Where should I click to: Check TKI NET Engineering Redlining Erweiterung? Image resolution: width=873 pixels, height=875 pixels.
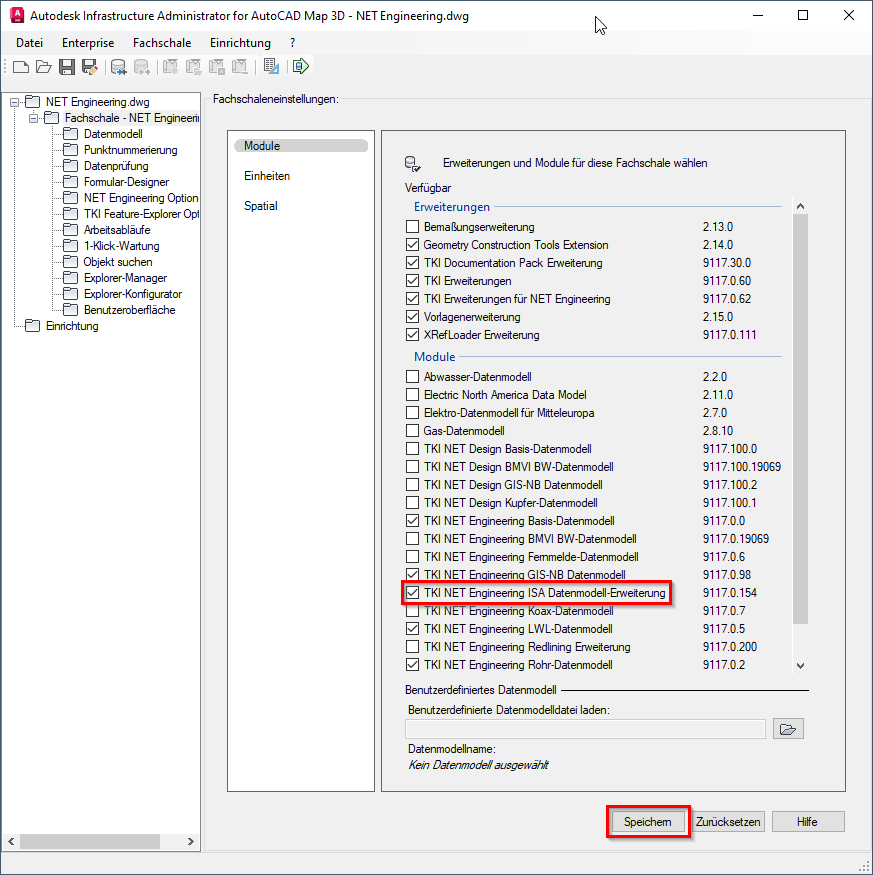click(x=412, y=647)
